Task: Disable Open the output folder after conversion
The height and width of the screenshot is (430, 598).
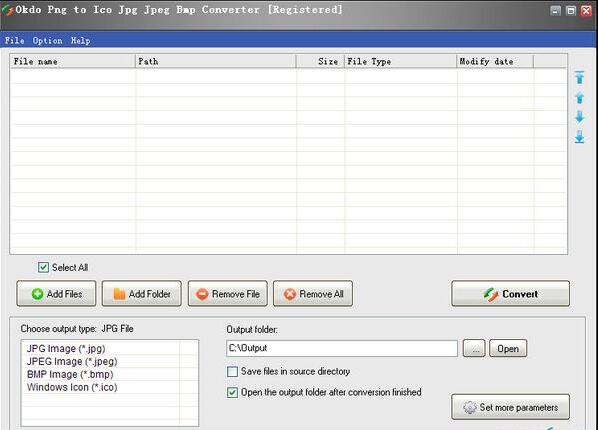Action: 232,392
